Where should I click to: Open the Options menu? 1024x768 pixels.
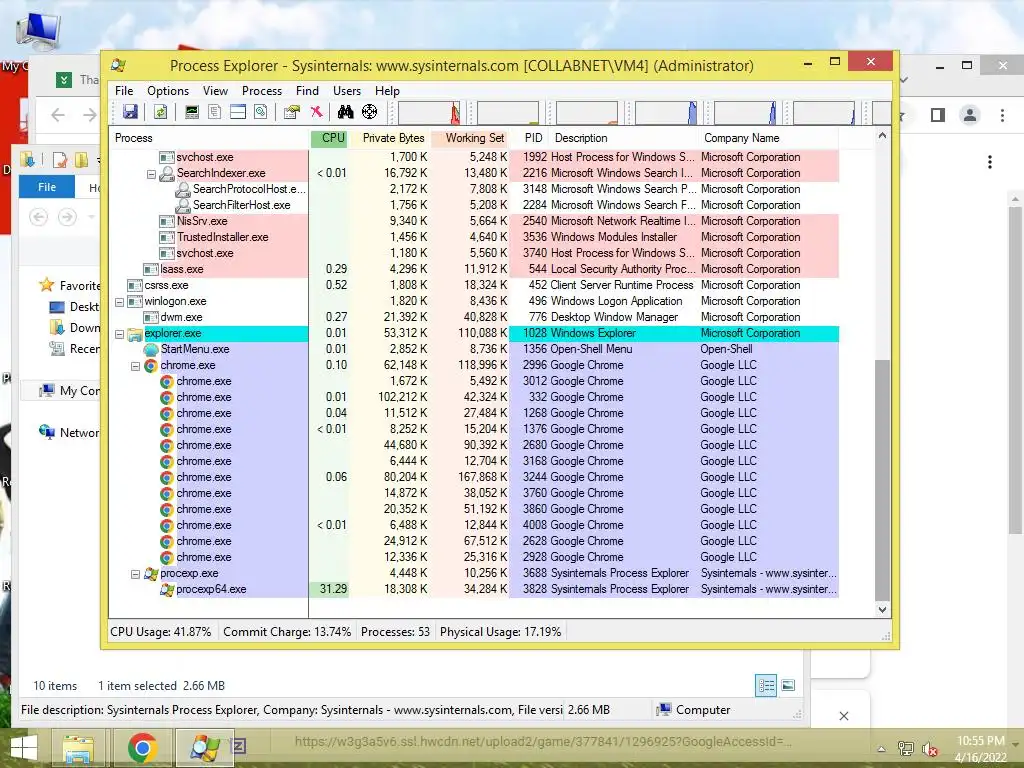tap(168, 91)
